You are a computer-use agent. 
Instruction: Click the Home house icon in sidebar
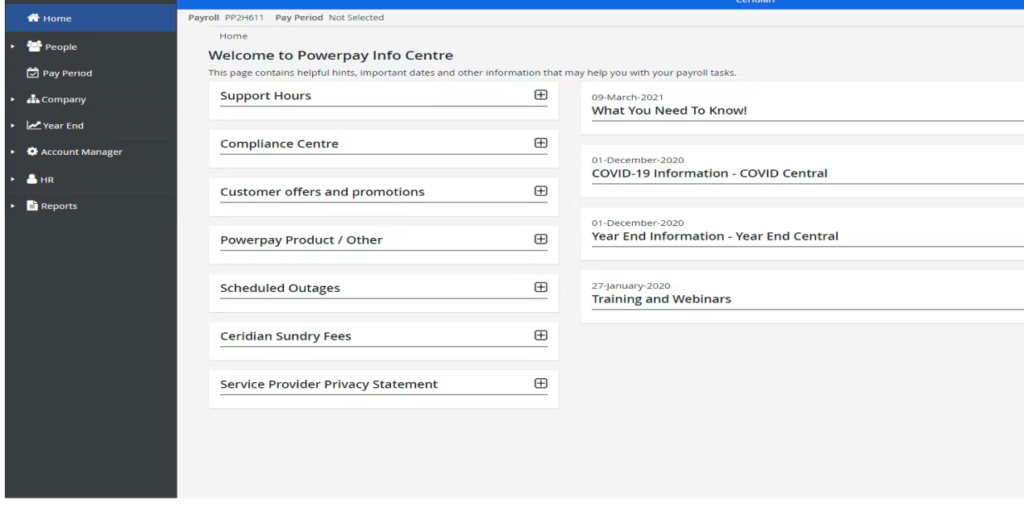[33, 18]
